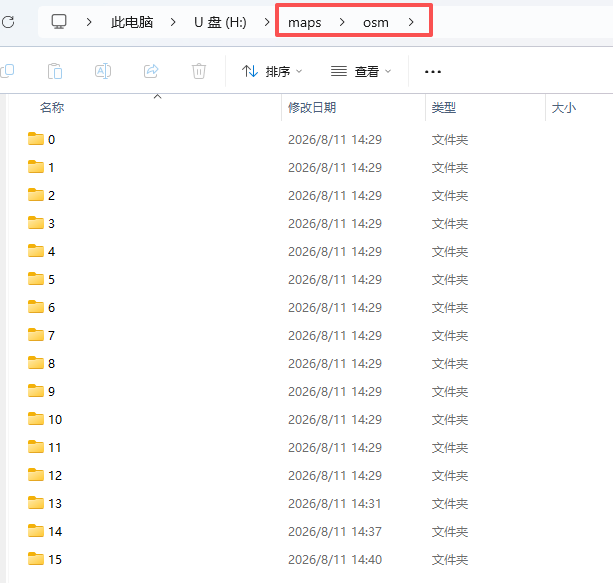Click folder name 13
Viewport: 613px width, 583px height.
(55, 504)
